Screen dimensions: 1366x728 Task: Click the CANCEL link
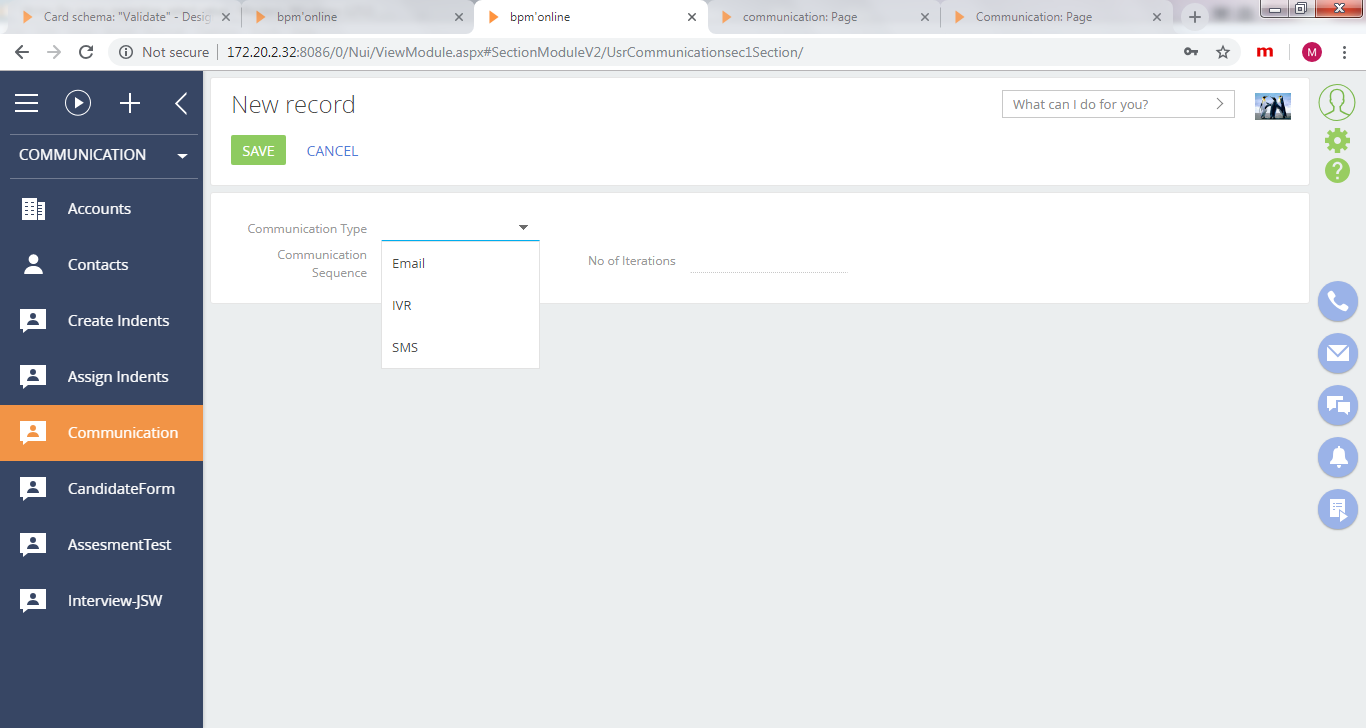[x=332, y=151]
